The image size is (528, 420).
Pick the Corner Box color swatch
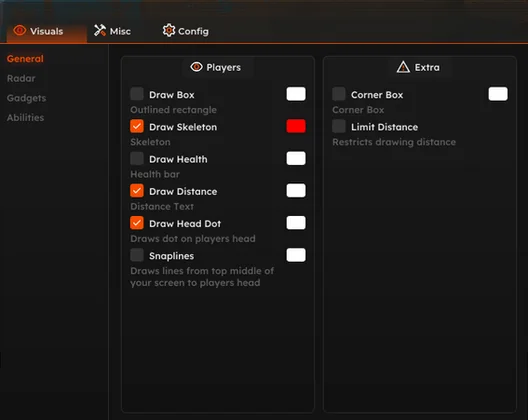point(498,94)
